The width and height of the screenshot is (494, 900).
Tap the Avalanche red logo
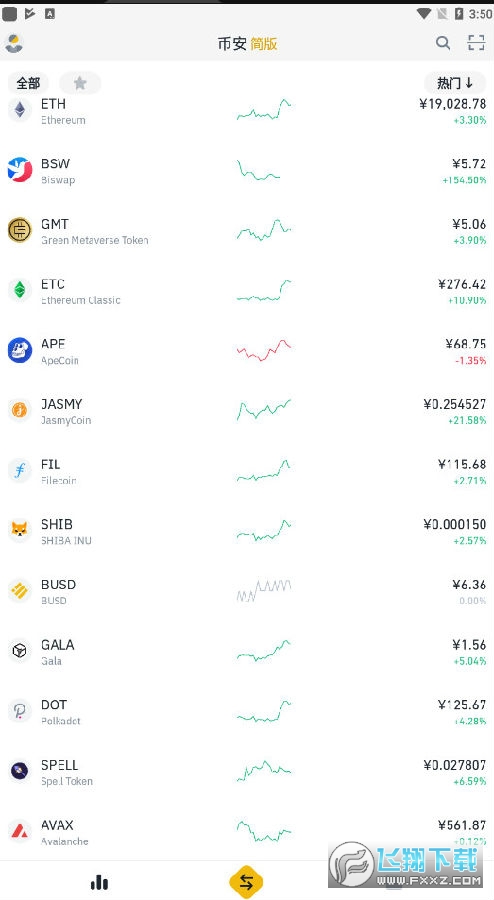[20, 831]
